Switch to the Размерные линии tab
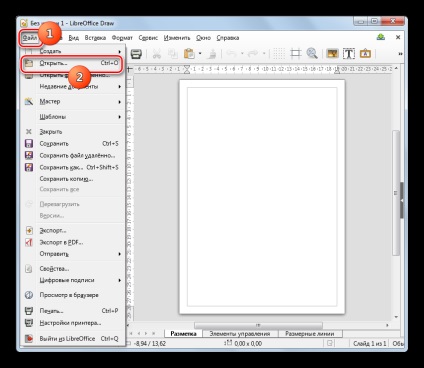The image size is (424, 368). pyautogui.click(x=310, y=333)
